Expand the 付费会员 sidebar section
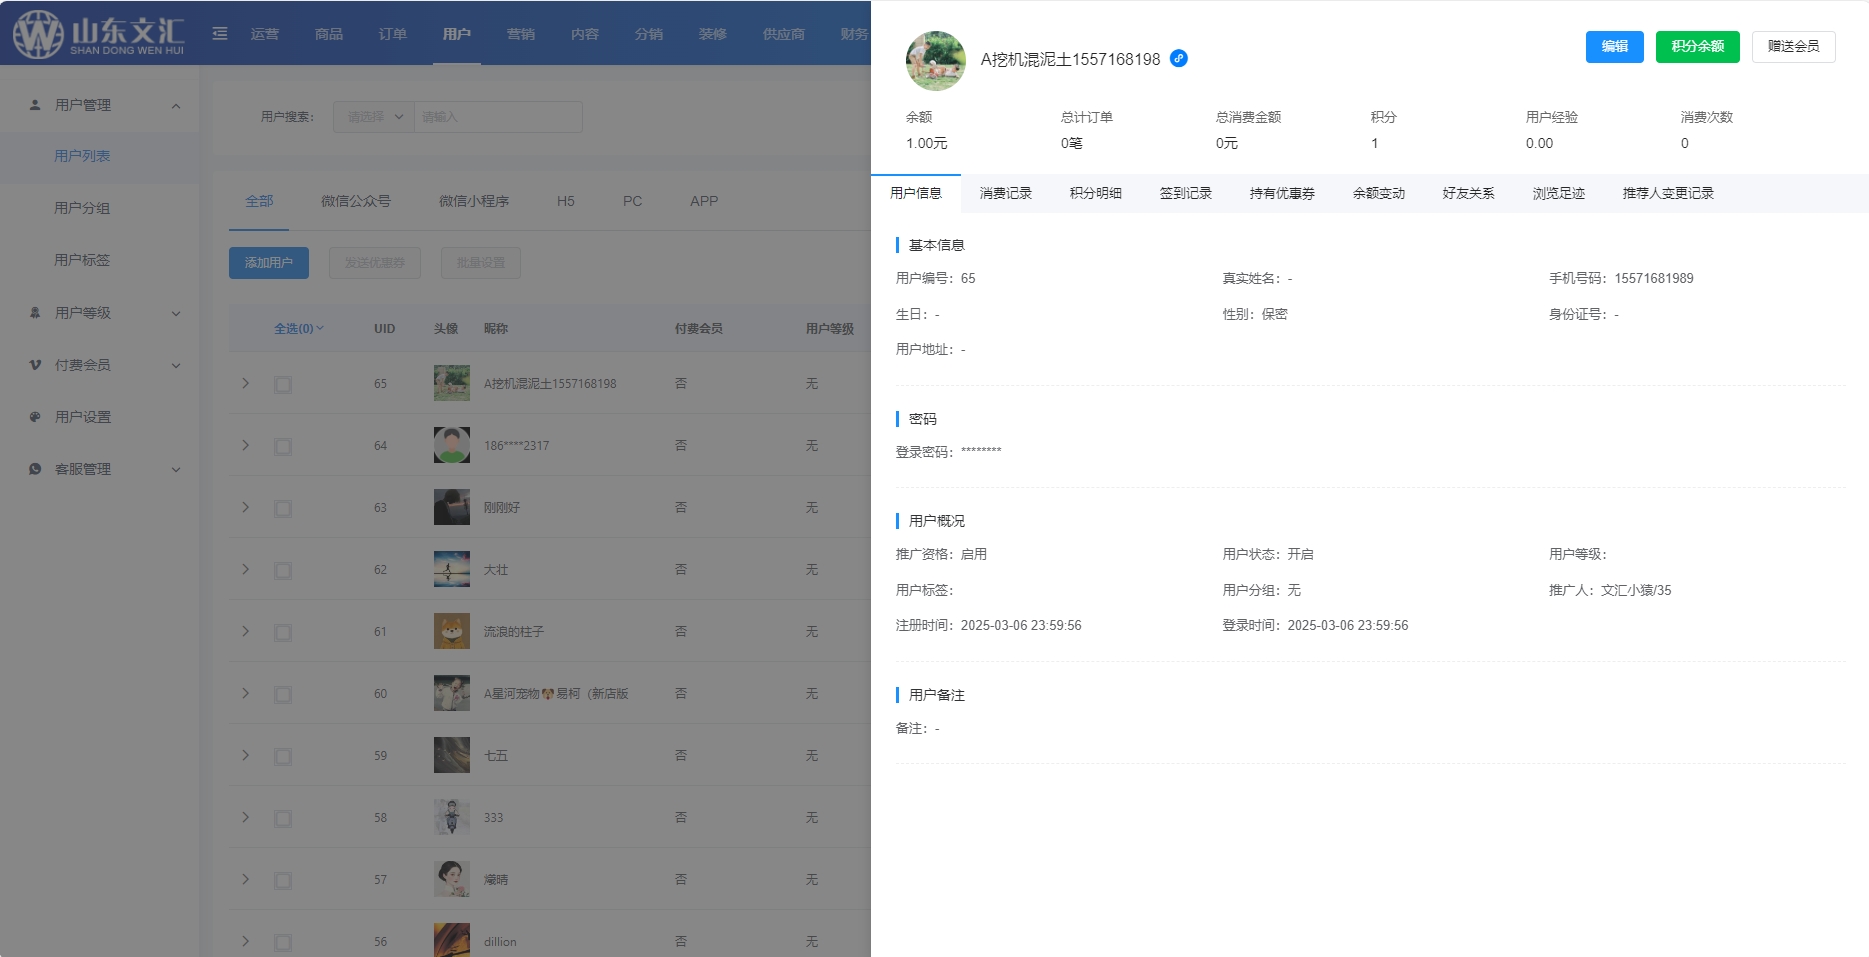Image resolution: width=1869 pixels, height=957 pixels. (176, 365)
